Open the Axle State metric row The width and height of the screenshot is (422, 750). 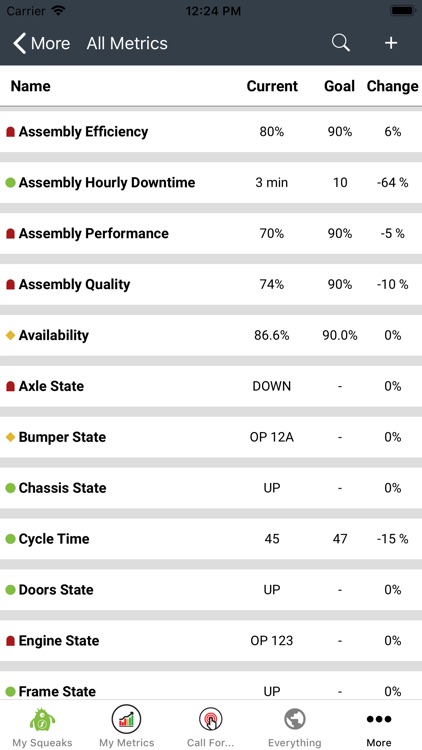pyautogui.click(x=211, y=386)
